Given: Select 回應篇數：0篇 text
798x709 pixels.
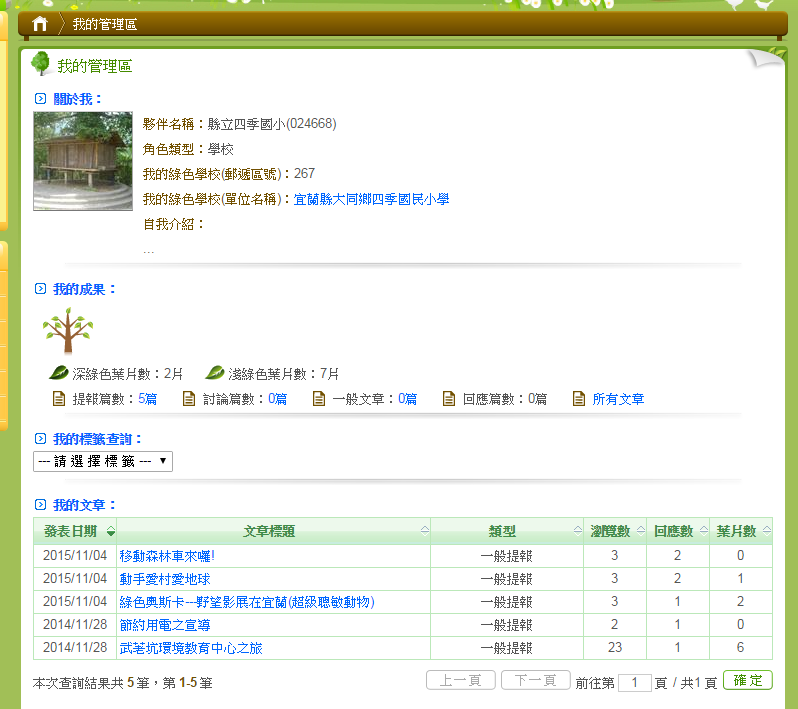Looking at the screenshot, I should (x=504, y=399).
